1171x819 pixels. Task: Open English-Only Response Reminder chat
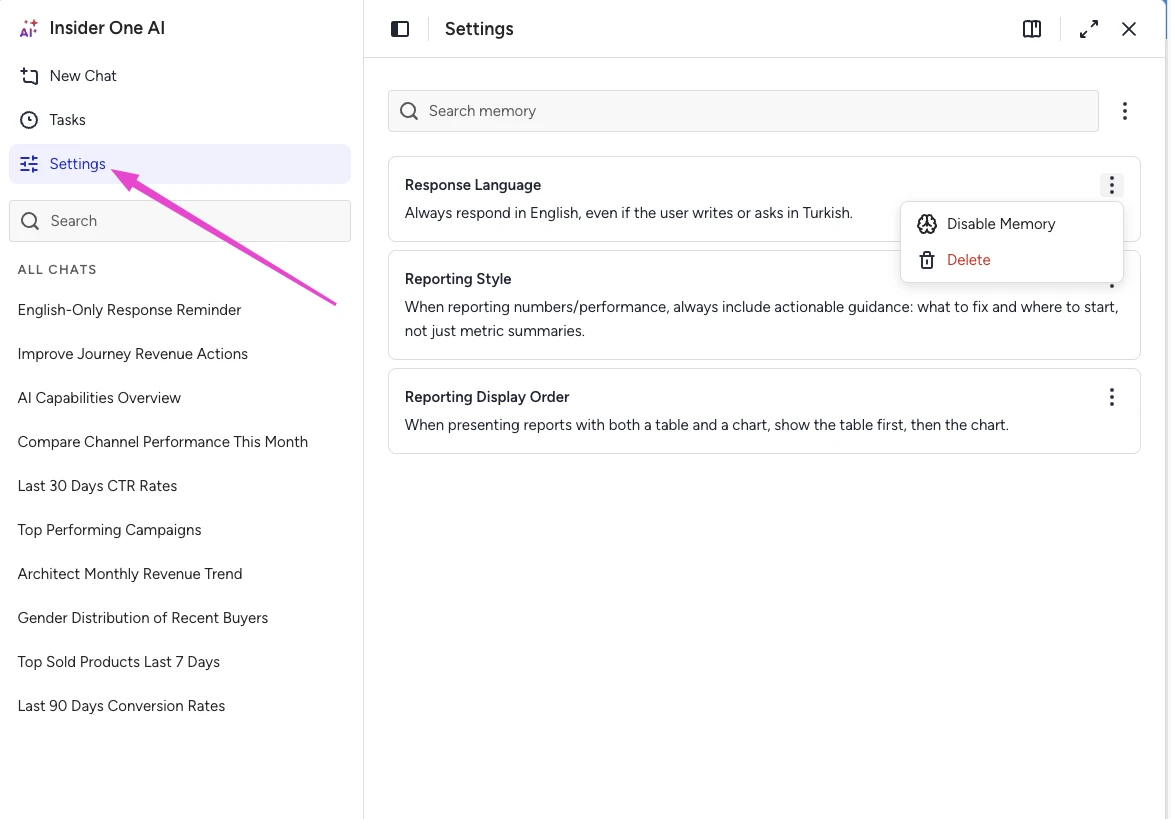(129, 310)
